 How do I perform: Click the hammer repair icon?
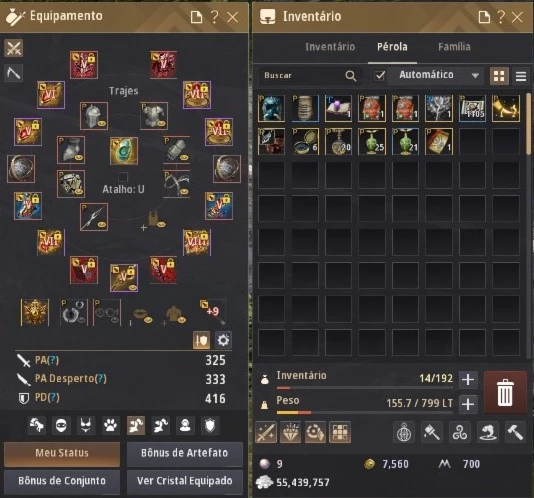(515, 432)
